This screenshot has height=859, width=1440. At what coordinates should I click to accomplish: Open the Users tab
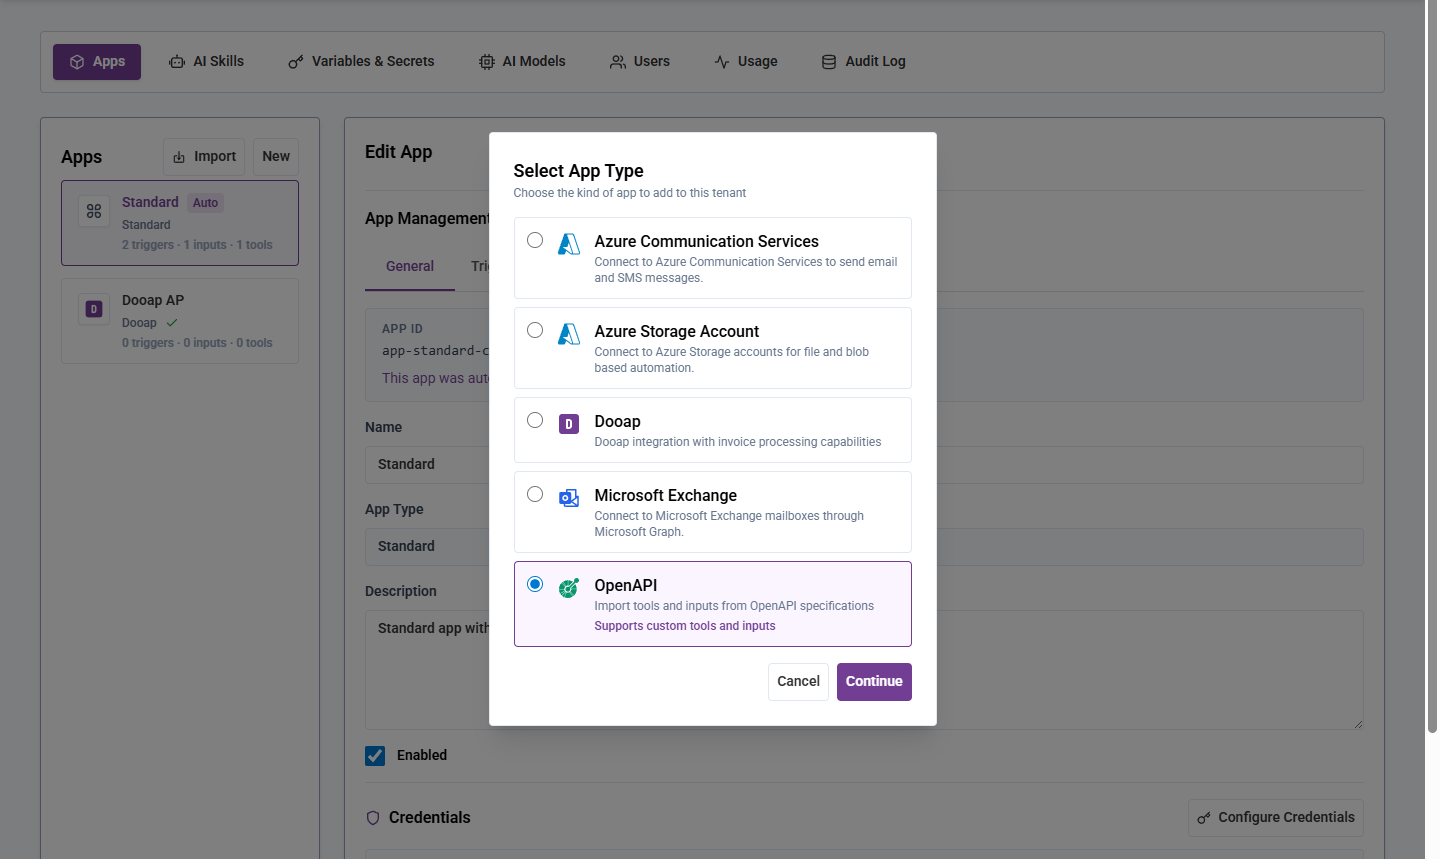640,62
